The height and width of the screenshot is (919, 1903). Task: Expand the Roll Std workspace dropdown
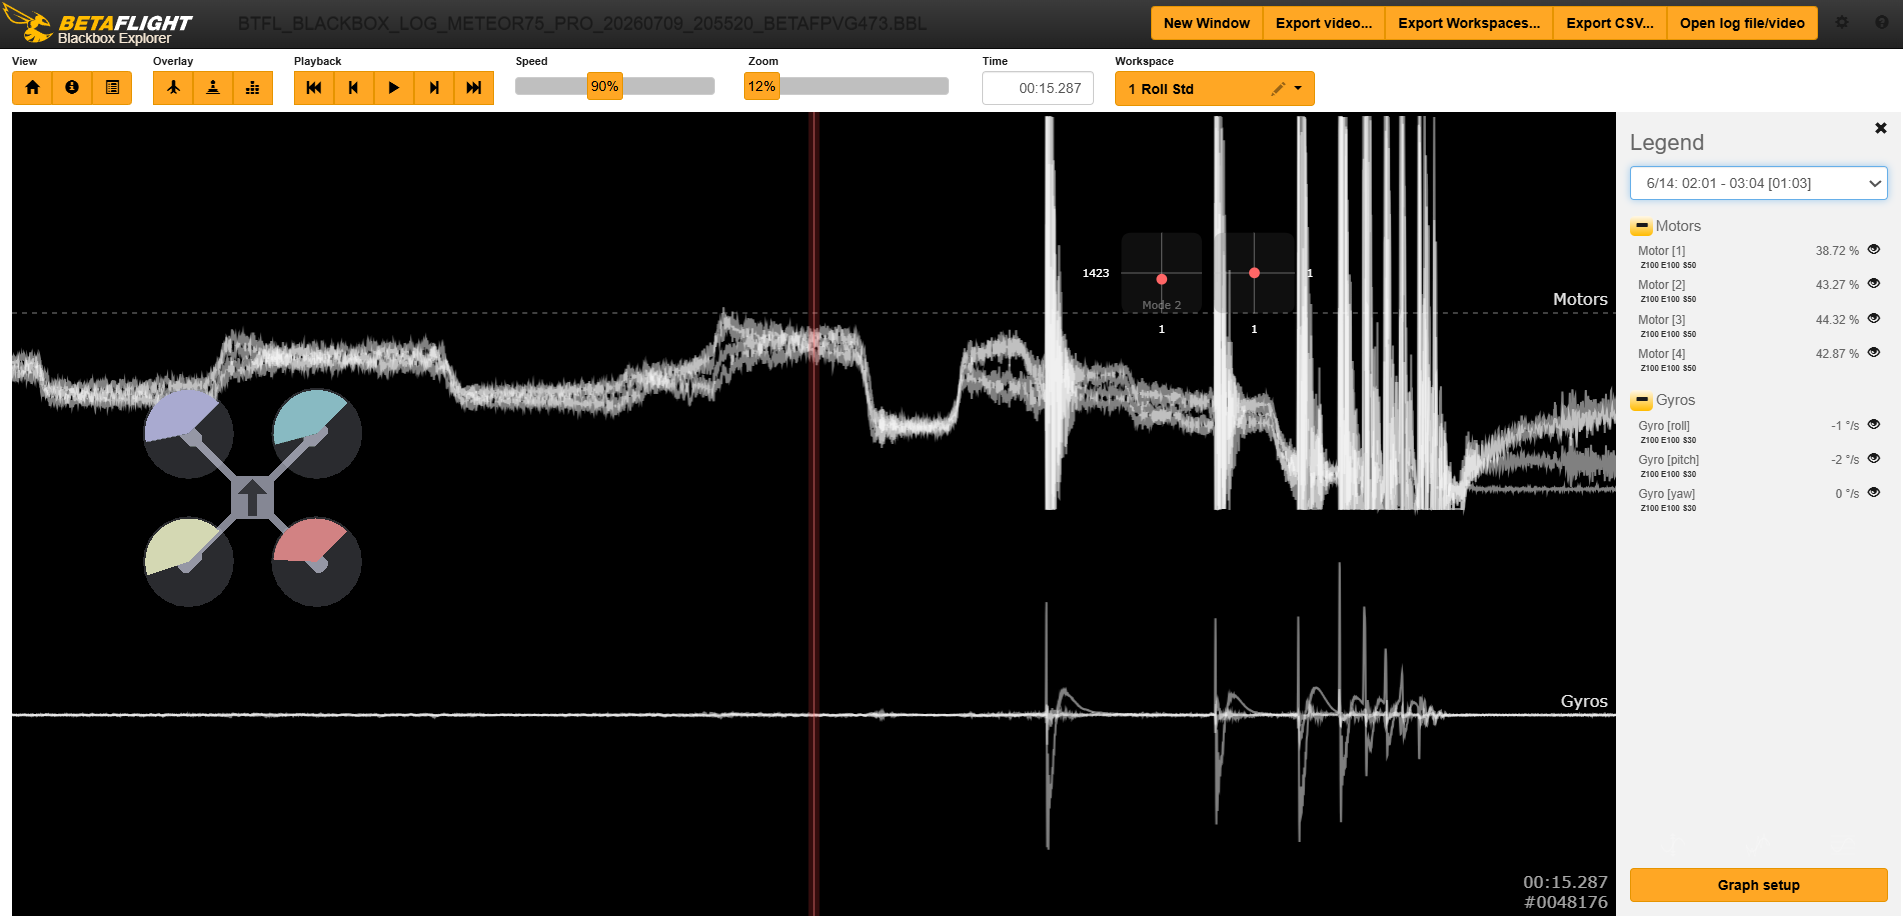(x=1298, y=89)
